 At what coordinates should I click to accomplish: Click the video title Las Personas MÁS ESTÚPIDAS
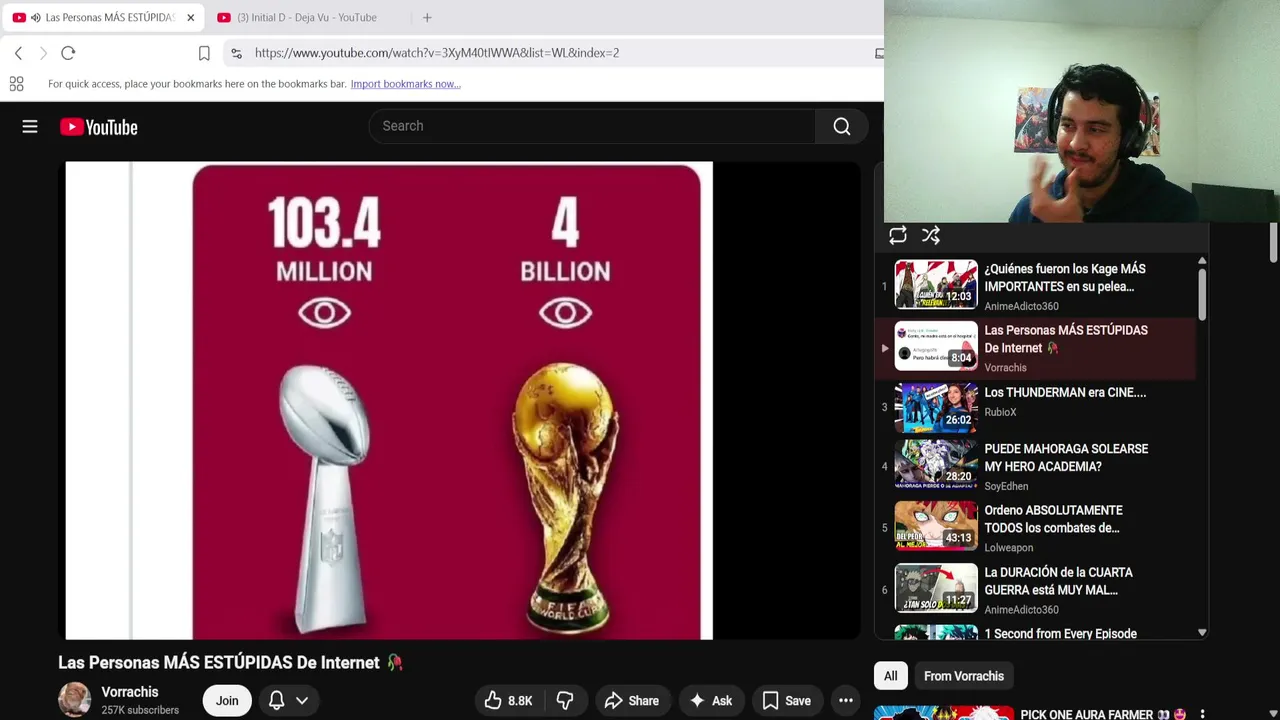230,663
